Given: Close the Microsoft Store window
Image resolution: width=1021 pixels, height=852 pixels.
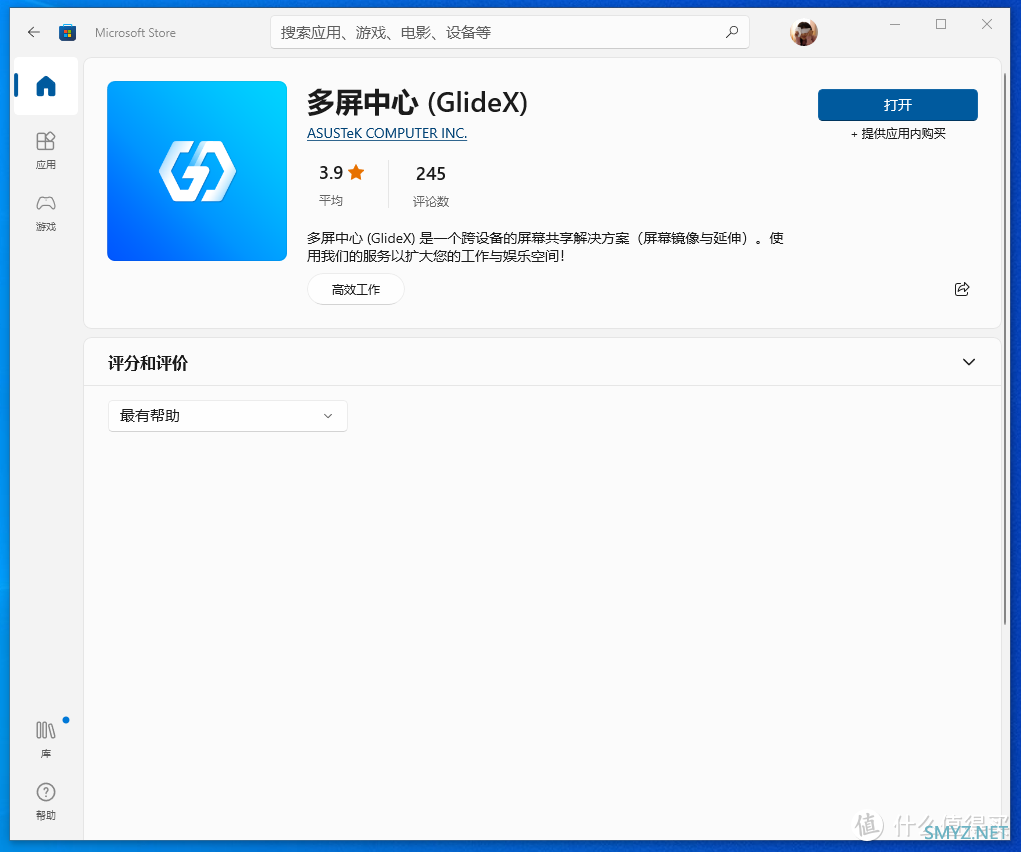Looking at the screenshot, I should [x=986, y=24].
